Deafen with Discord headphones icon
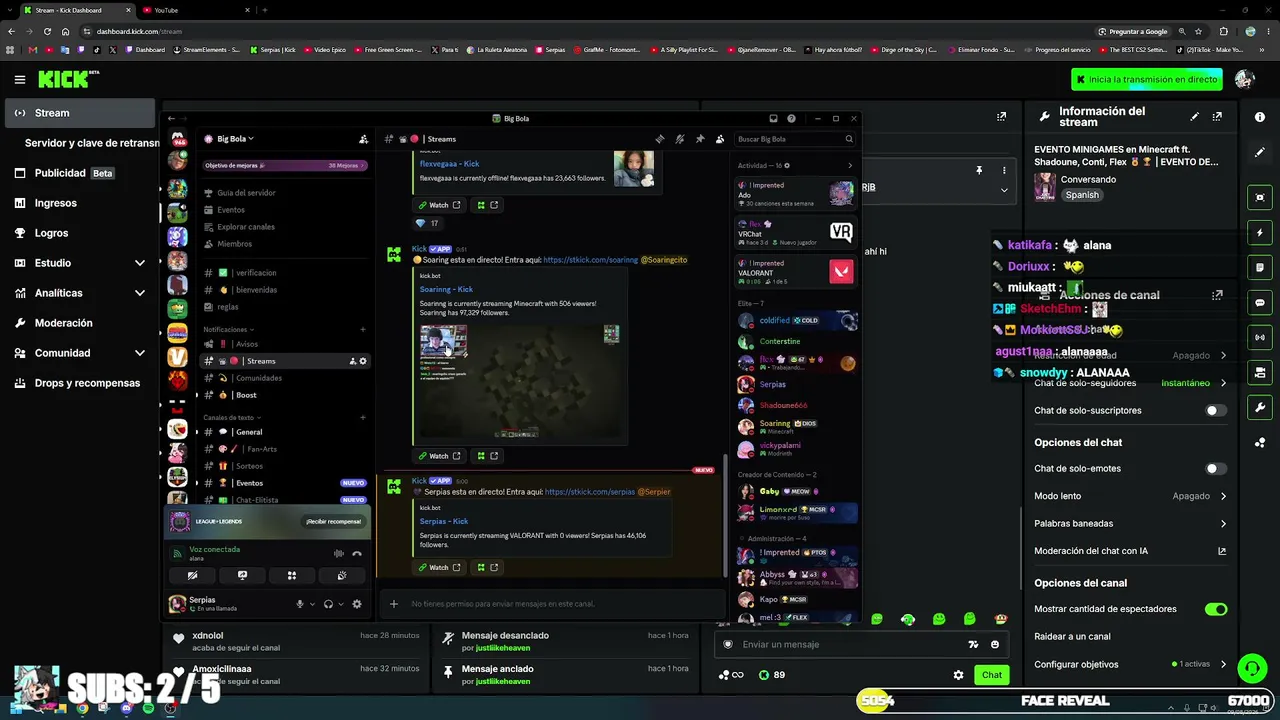1280x720 pixels. pos(328,604)
